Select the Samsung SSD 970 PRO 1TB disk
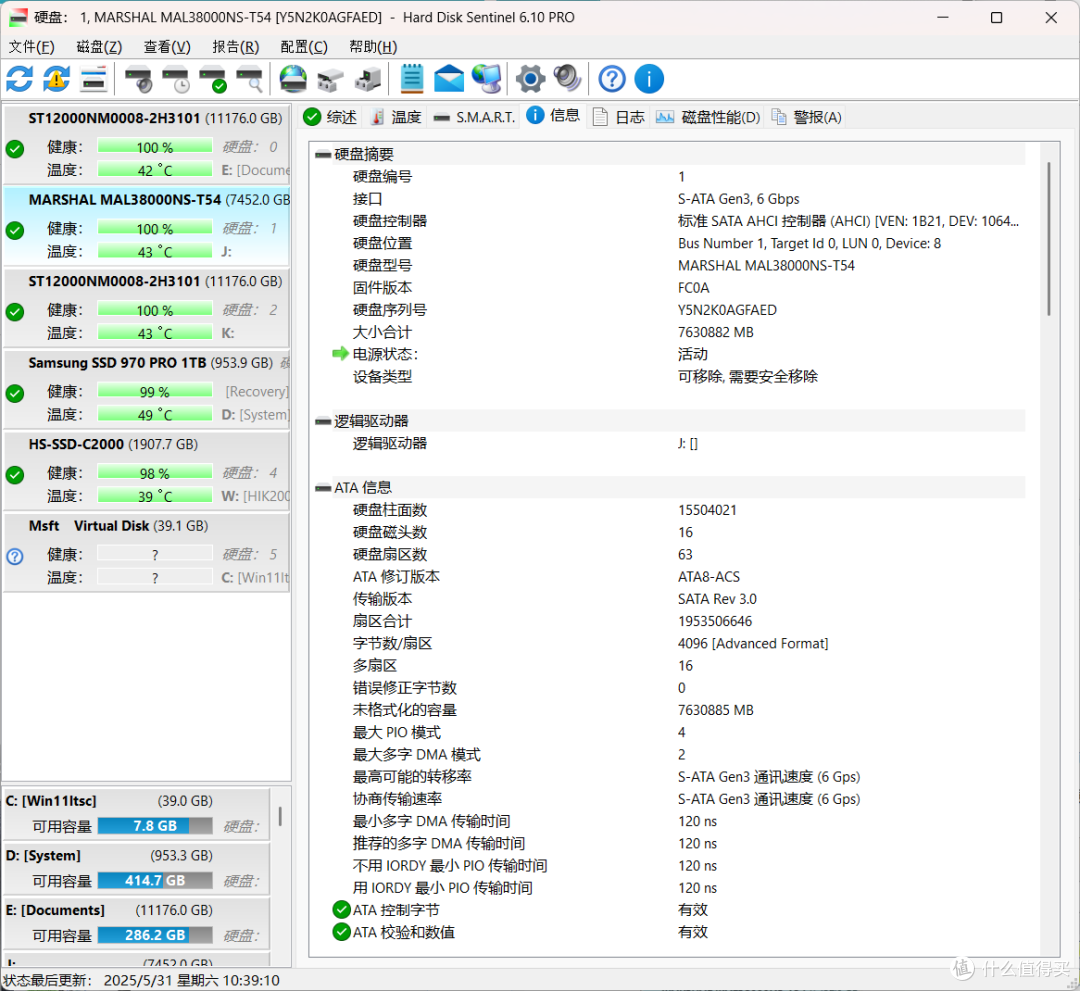Screen dimensions: 1080x991 (x=146, y=389)
